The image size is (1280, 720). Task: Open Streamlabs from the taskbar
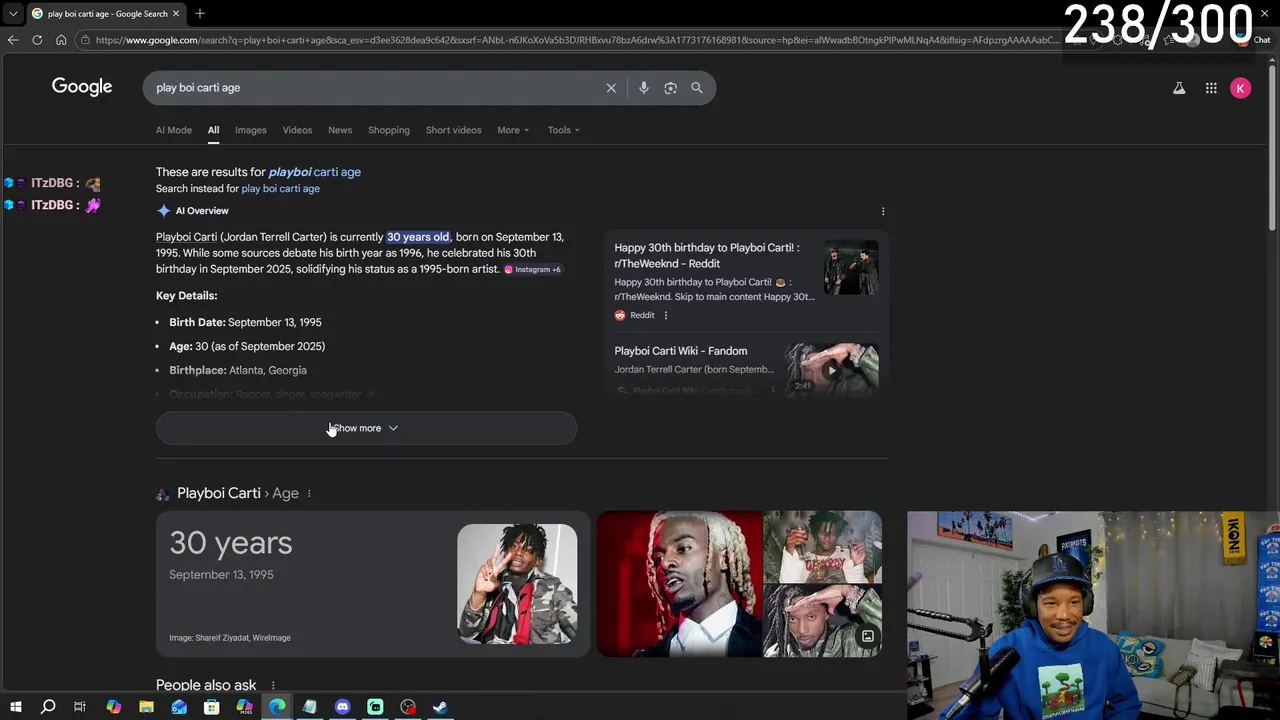pos(375,707)
